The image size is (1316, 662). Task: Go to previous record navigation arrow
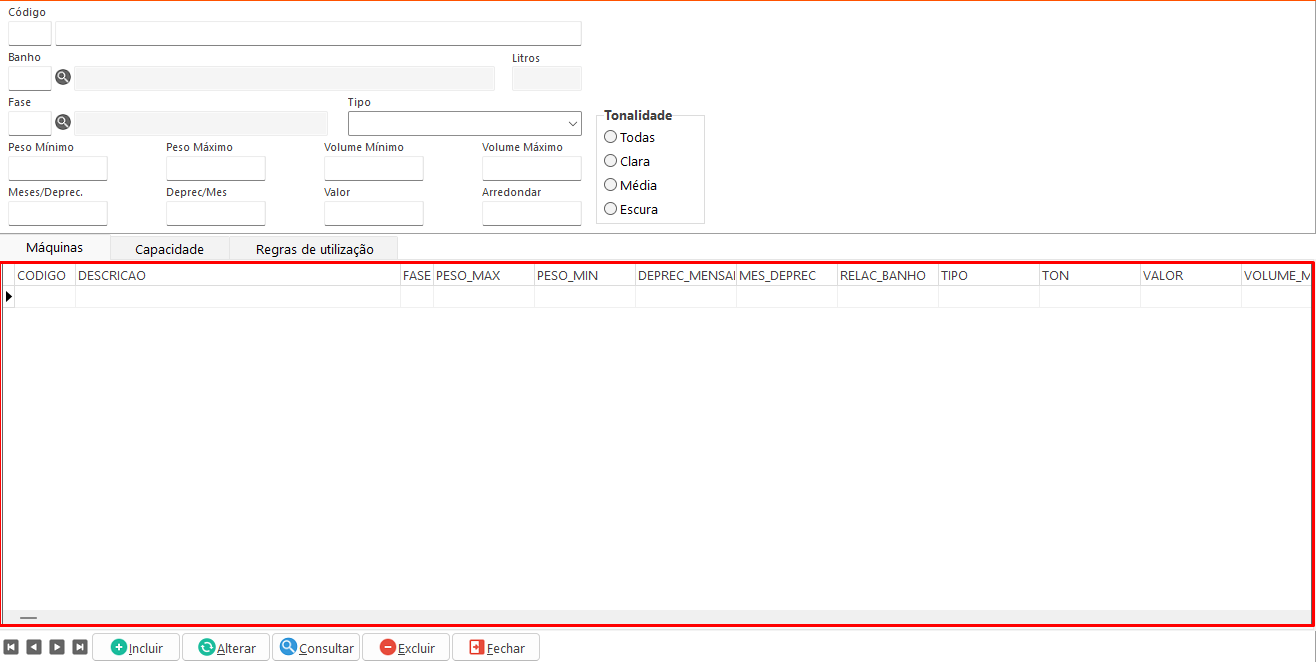tap(34, 648)
